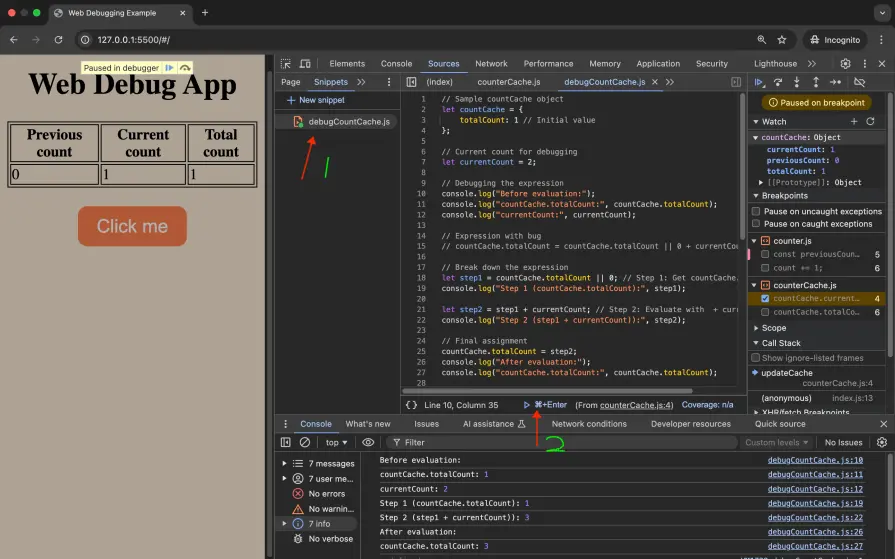Switch to the Network tab
Image resolution: width=895 pixels, height=559 pixels.
coord(491,63)
